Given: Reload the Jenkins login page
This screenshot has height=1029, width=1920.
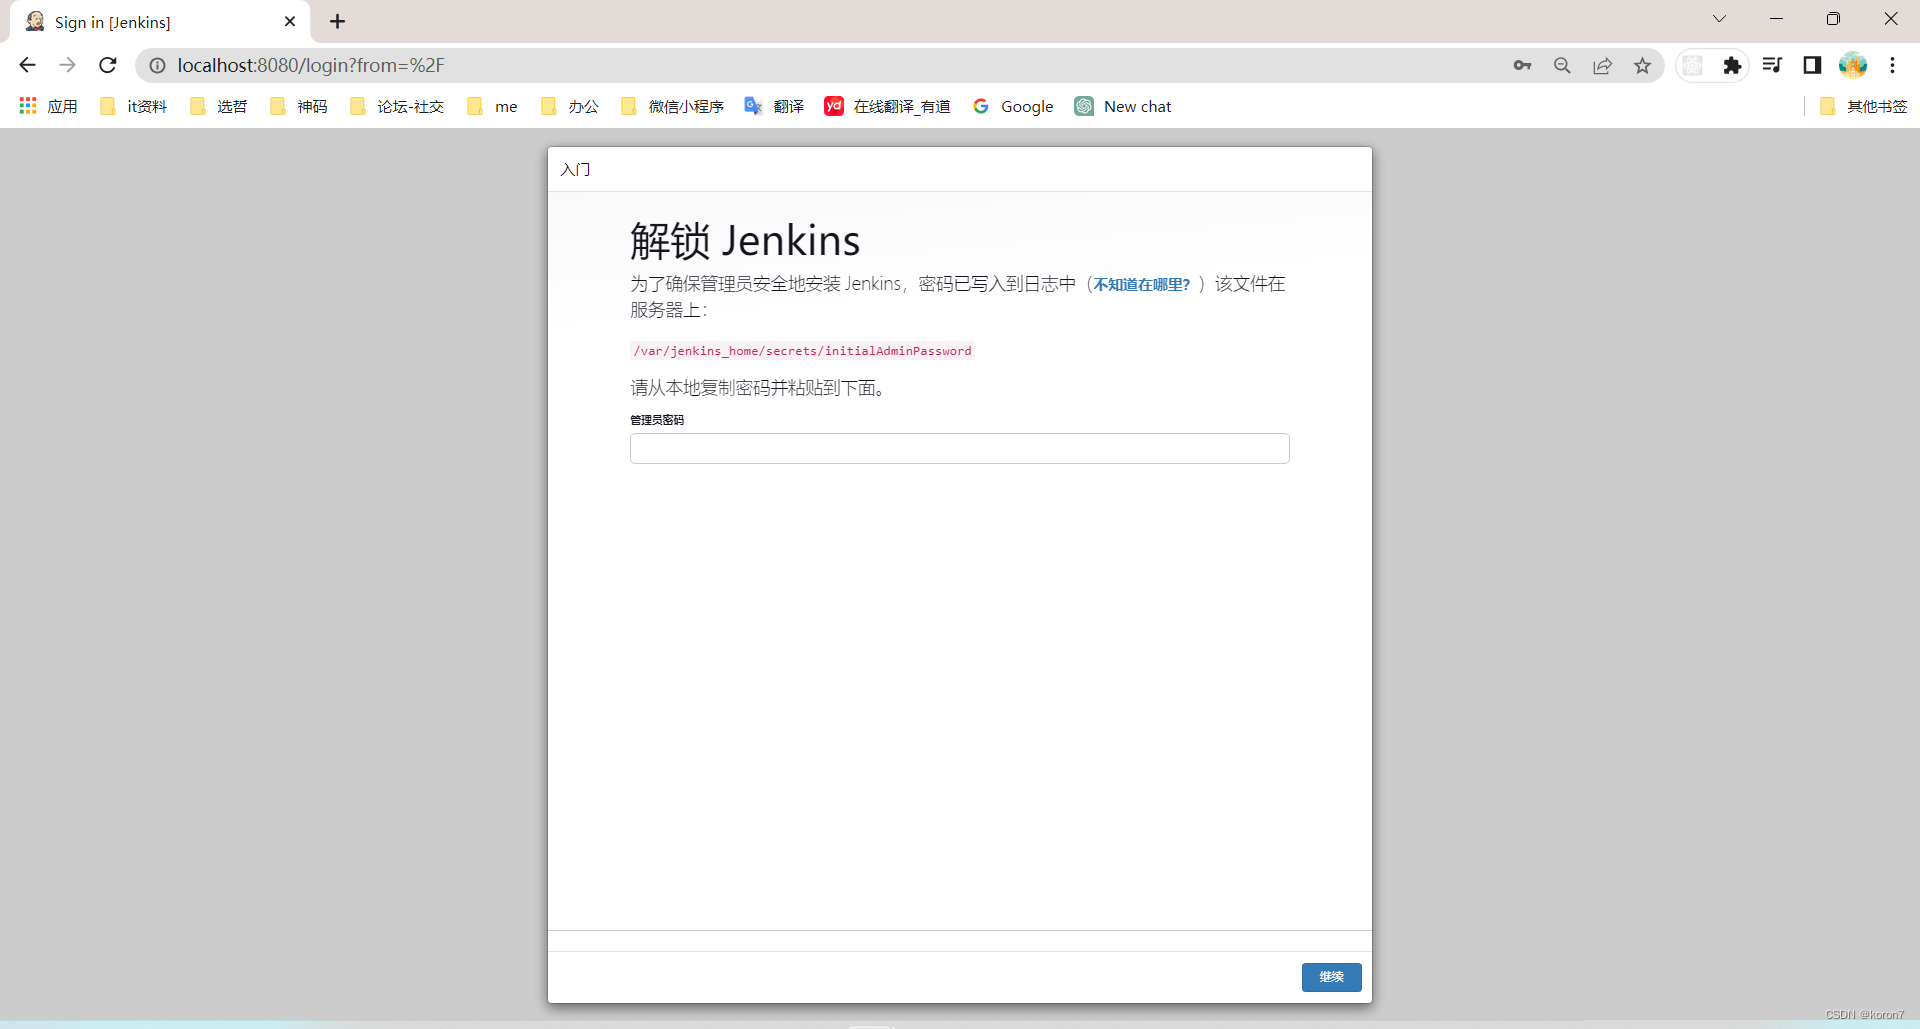Looking at the screenshot, I should tap(108, 65).
